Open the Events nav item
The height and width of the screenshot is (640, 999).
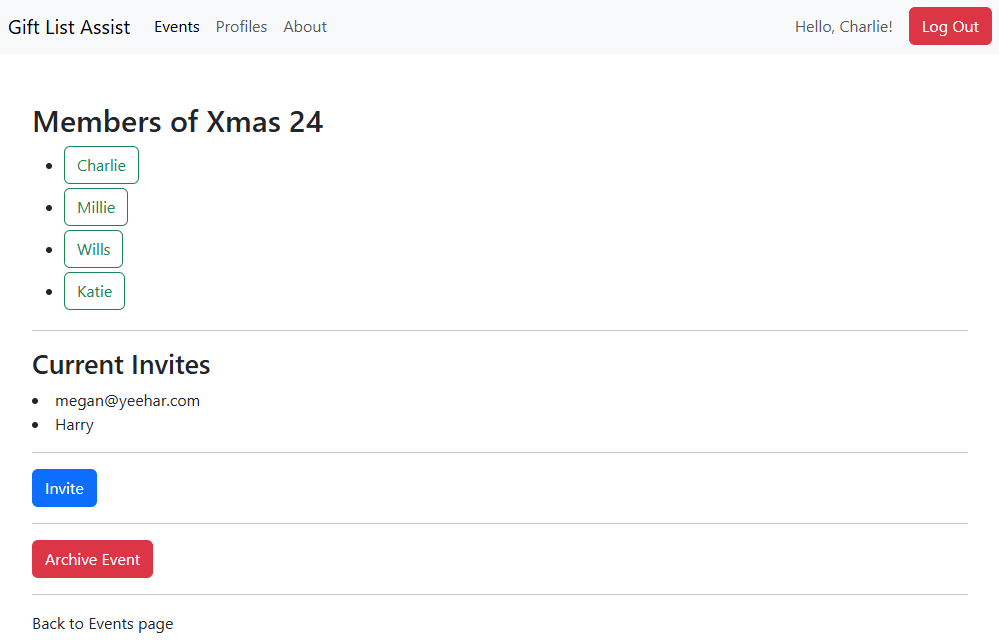(x=177, y=27)
